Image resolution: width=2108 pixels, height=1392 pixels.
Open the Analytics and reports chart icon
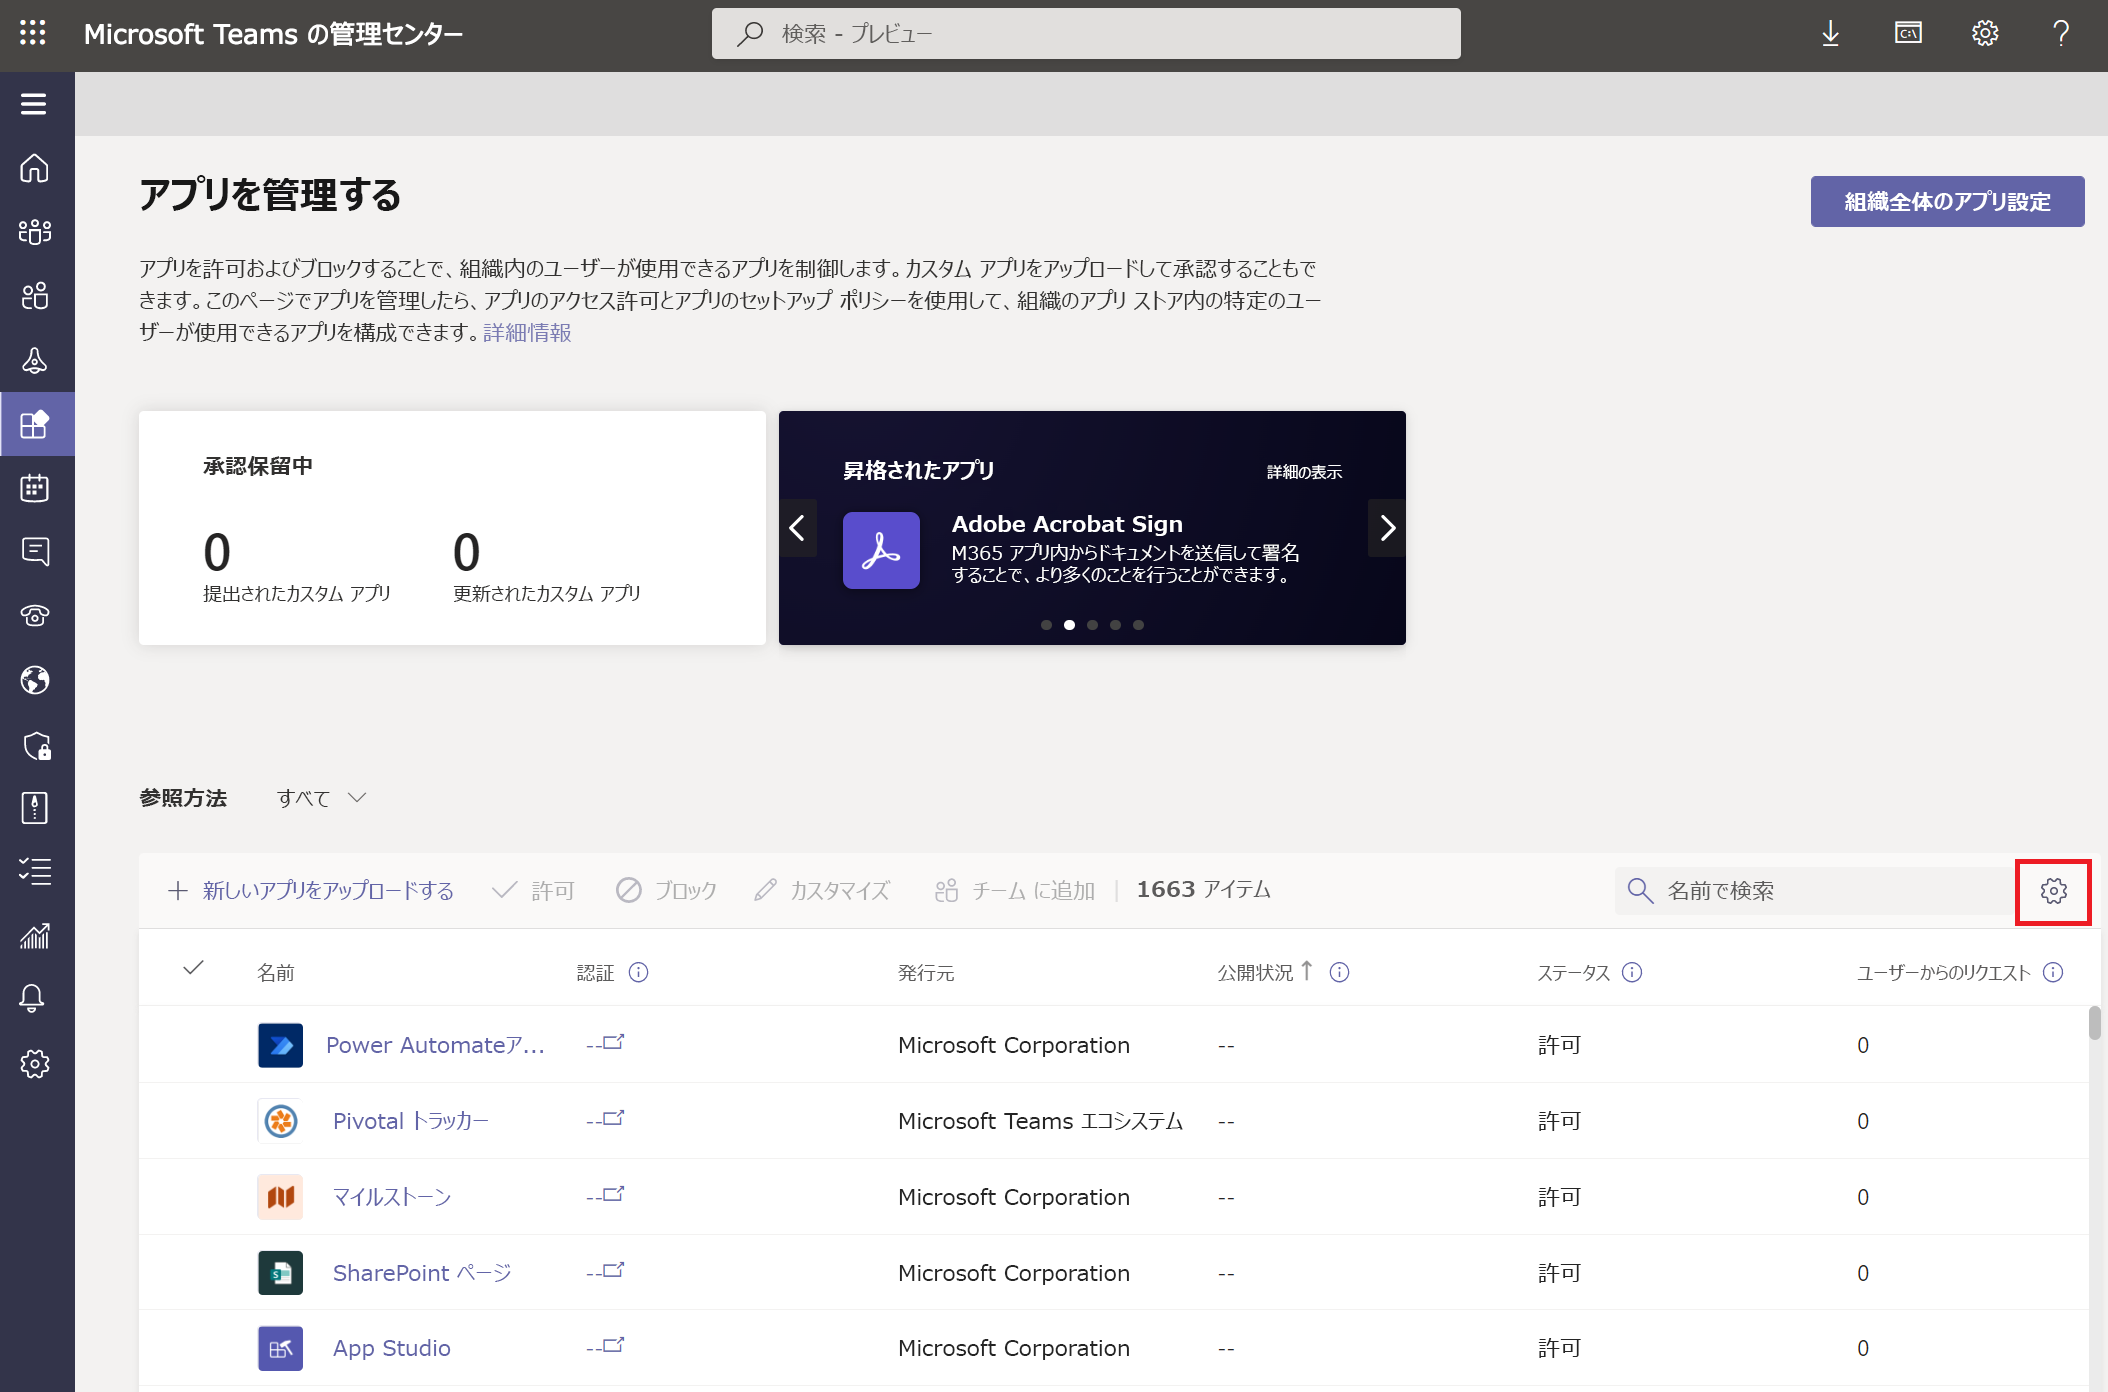coord(35,936)
